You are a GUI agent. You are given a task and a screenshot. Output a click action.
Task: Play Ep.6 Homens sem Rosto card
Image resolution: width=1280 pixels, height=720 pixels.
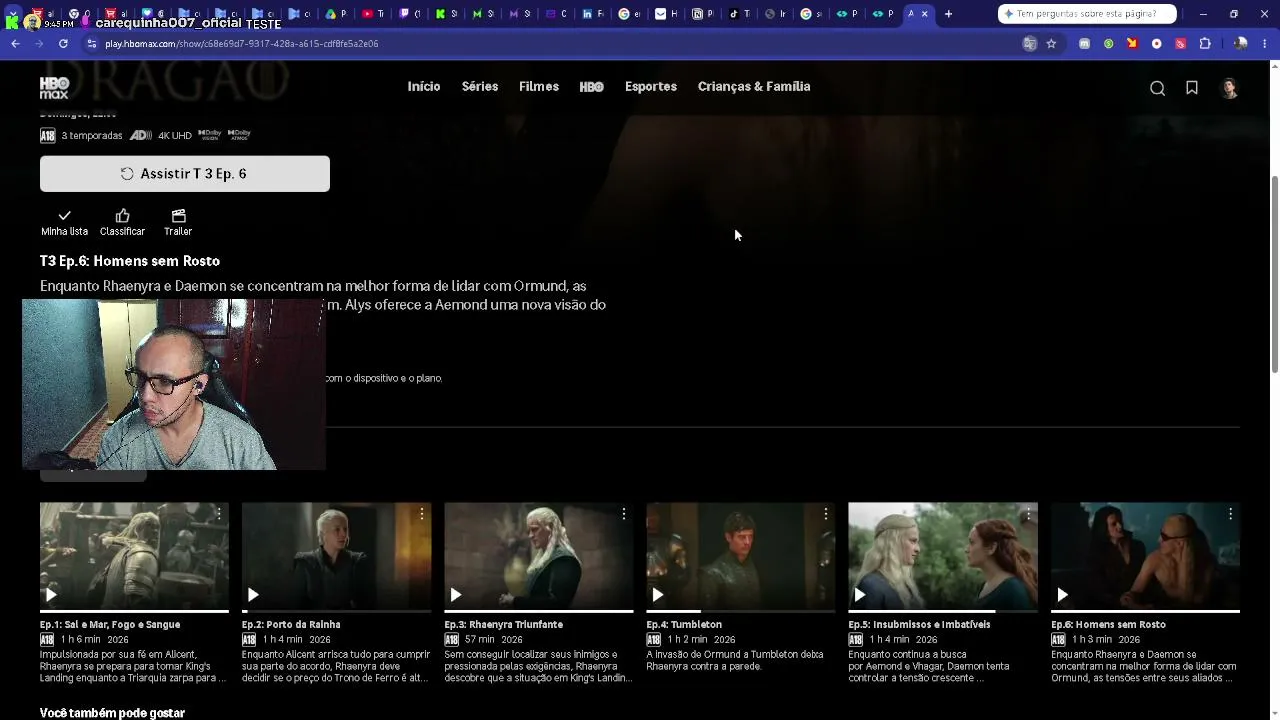click(1062, 595)
